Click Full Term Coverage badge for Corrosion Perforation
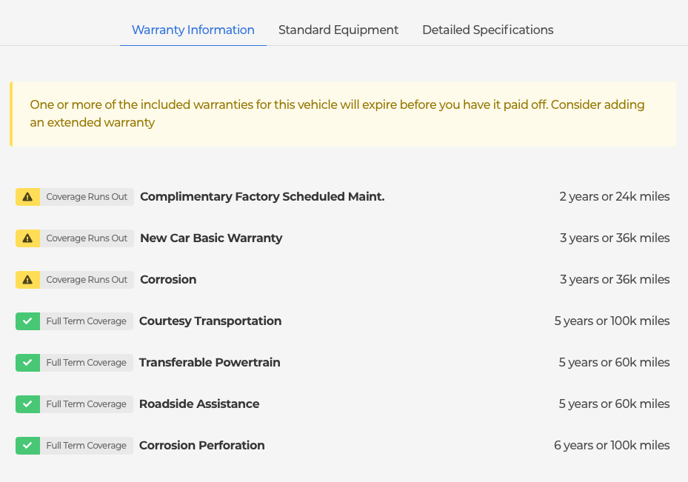 point(86,446)
